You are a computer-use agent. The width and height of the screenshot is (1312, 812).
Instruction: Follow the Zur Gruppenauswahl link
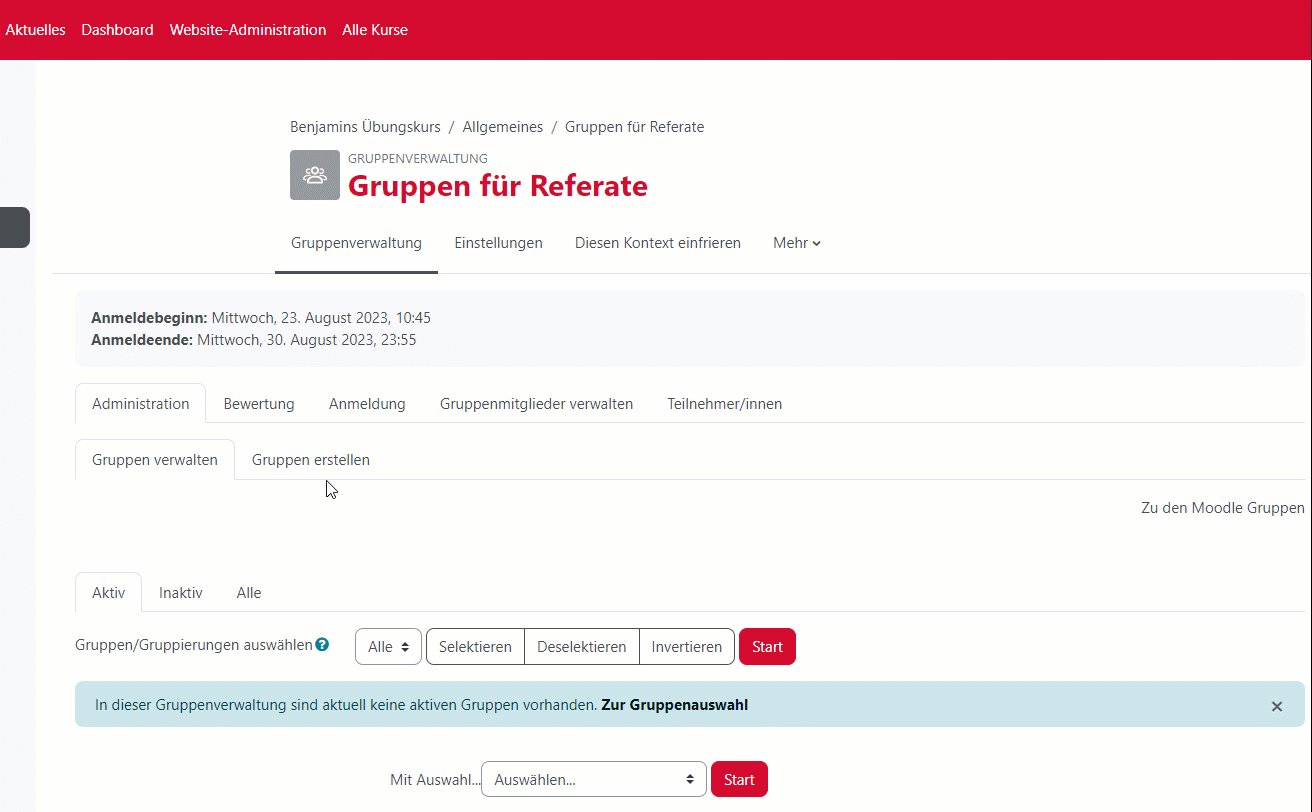(674, 704)
